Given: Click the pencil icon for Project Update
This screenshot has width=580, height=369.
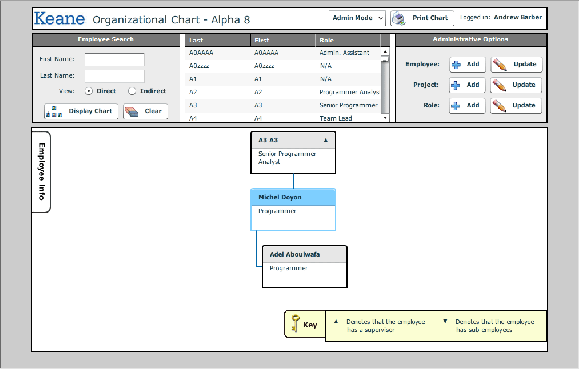Looking at the screenshot, I should point(500,85).
